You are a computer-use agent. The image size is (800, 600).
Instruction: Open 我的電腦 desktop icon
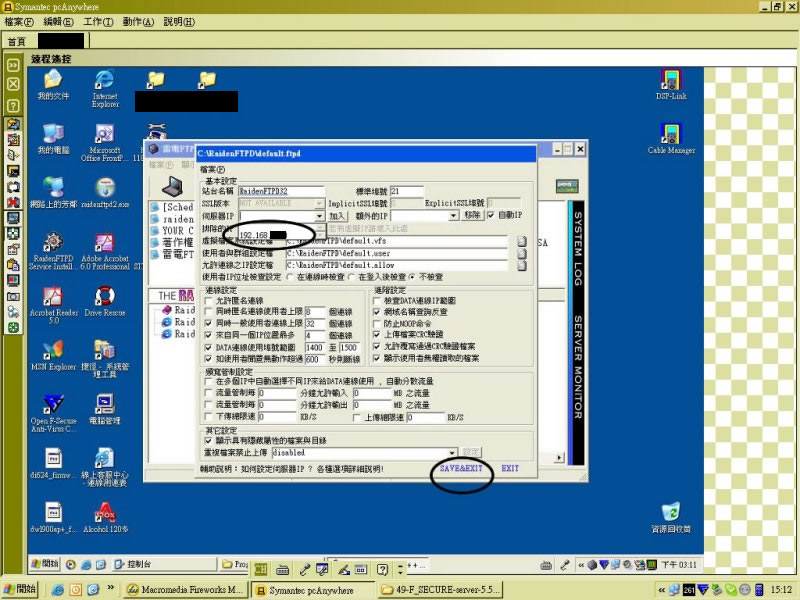click(53, 139)
